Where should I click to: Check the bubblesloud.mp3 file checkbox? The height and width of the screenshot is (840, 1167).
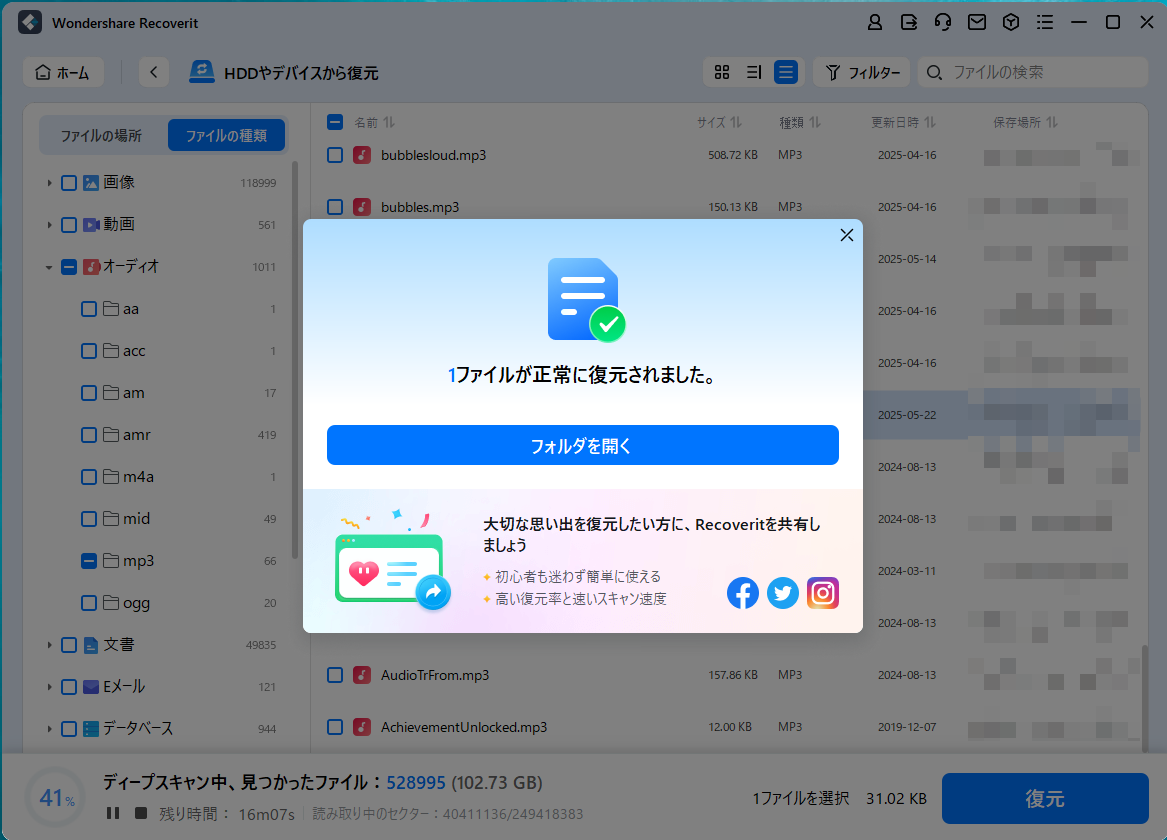point(335,155)
